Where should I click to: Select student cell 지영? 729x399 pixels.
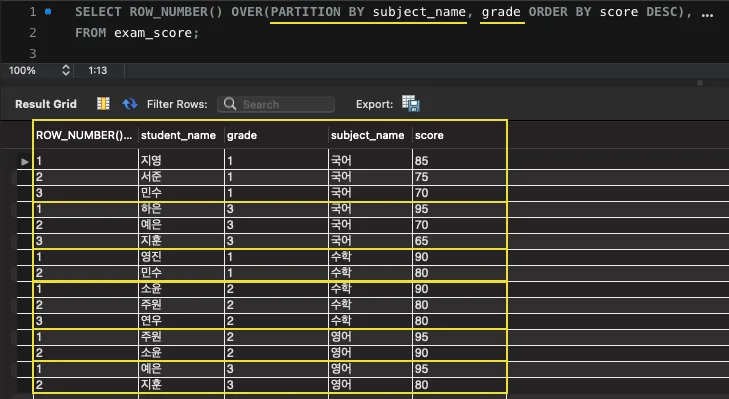click(181, 161)
